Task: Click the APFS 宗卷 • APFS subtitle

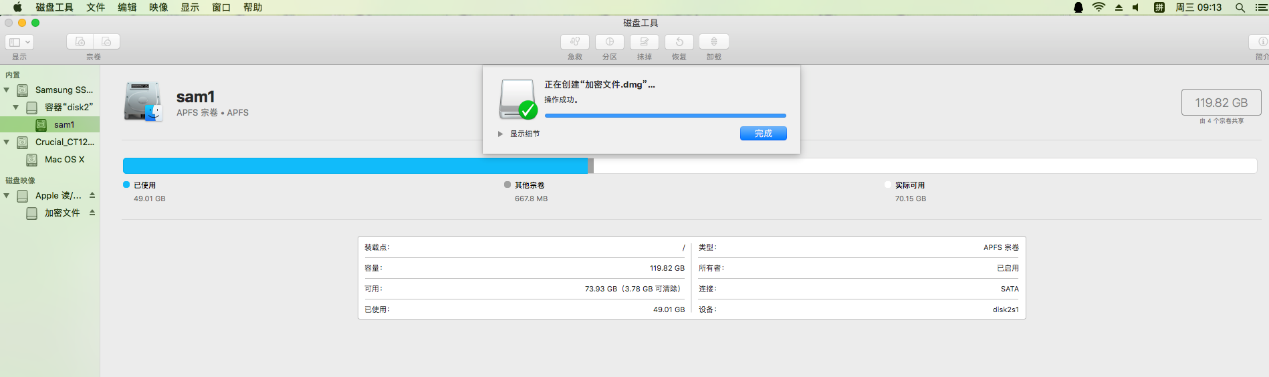Action: (212, 113)
